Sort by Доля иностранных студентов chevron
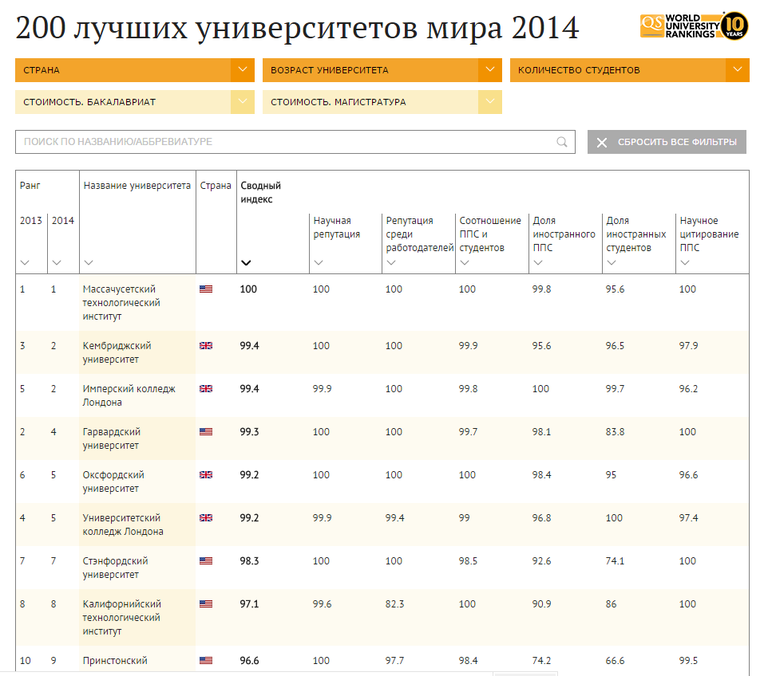Image resolution: width=768 pixels, height=676 pixels. tap(611, 263)
